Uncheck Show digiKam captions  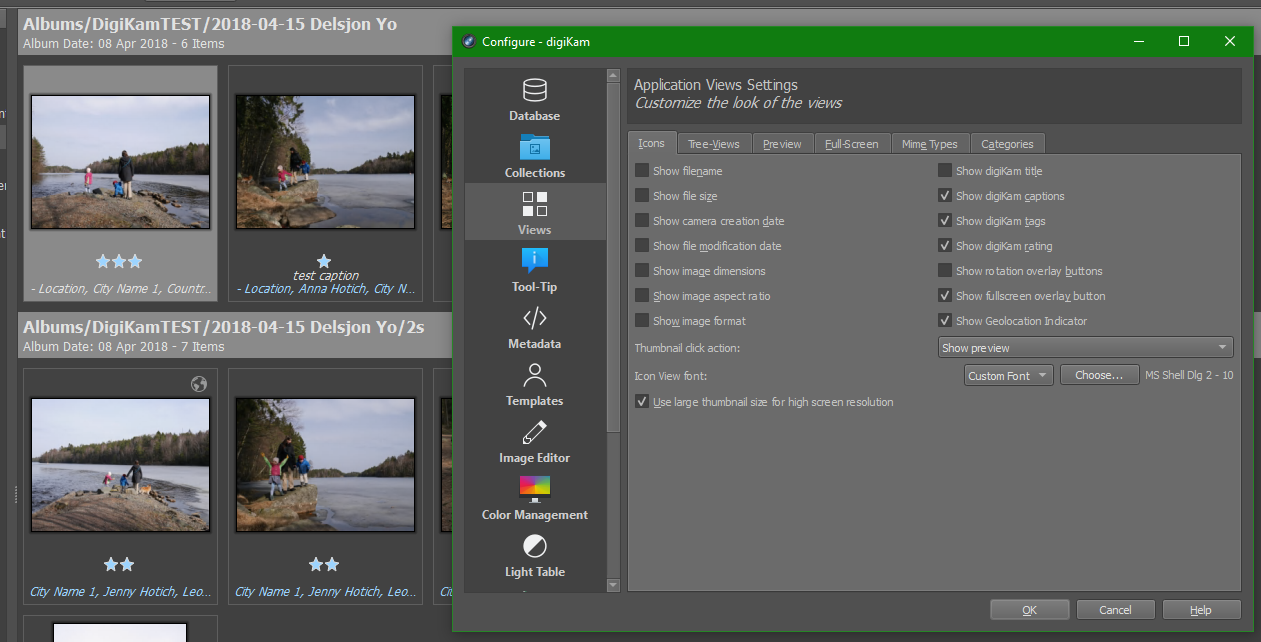coord(945,196)
